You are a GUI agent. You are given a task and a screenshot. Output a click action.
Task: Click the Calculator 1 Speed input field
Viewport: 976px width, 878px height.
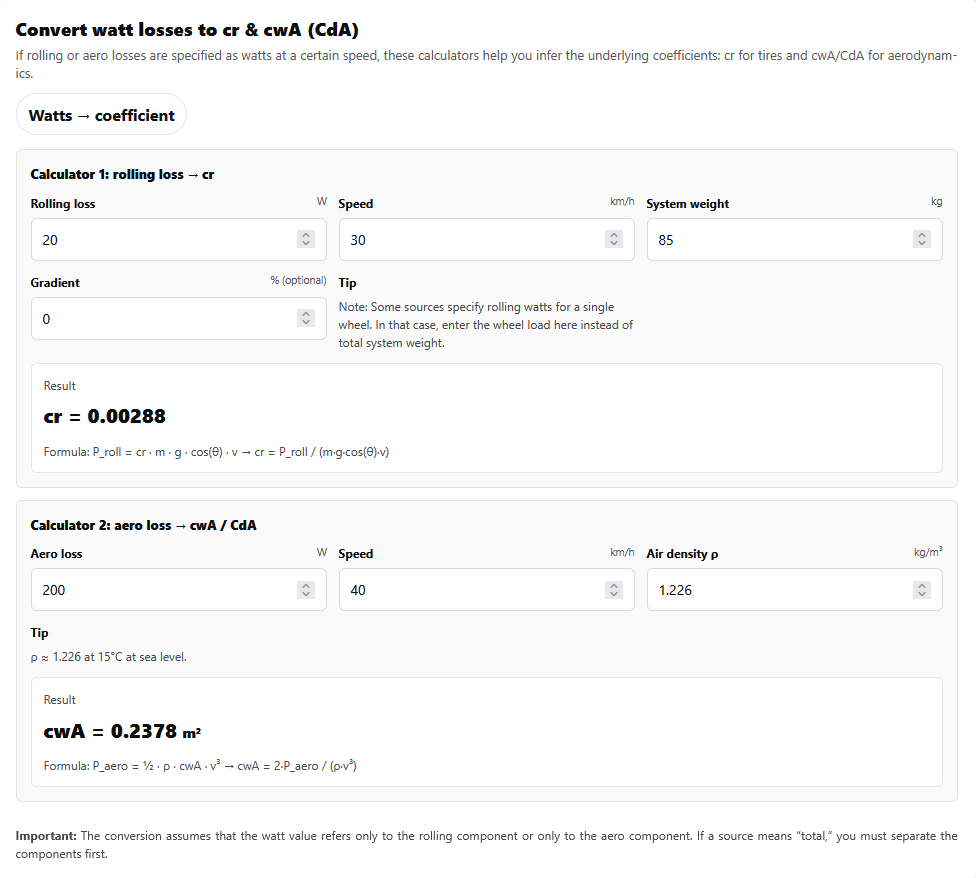(x=470, y=240)
